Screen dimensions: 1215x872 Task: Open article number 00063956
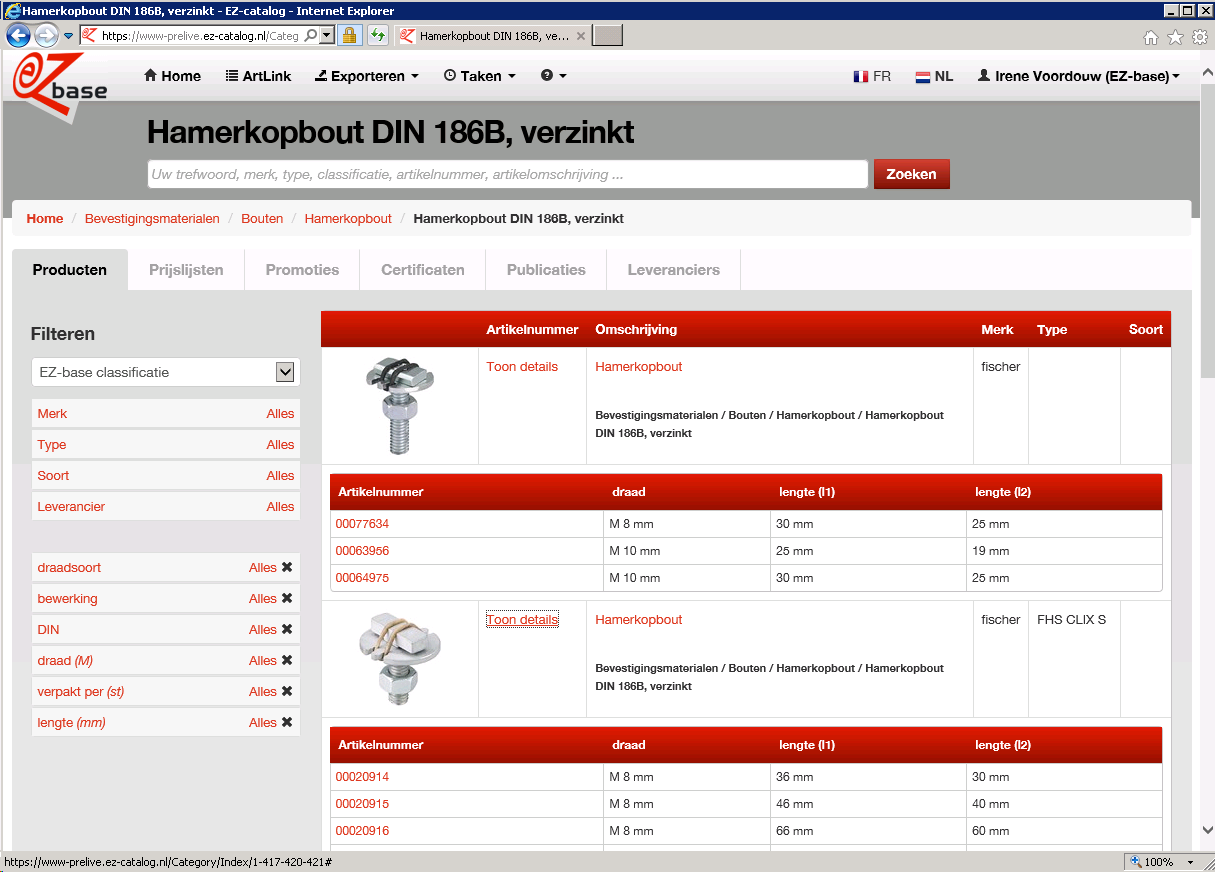tap(362, 551)
